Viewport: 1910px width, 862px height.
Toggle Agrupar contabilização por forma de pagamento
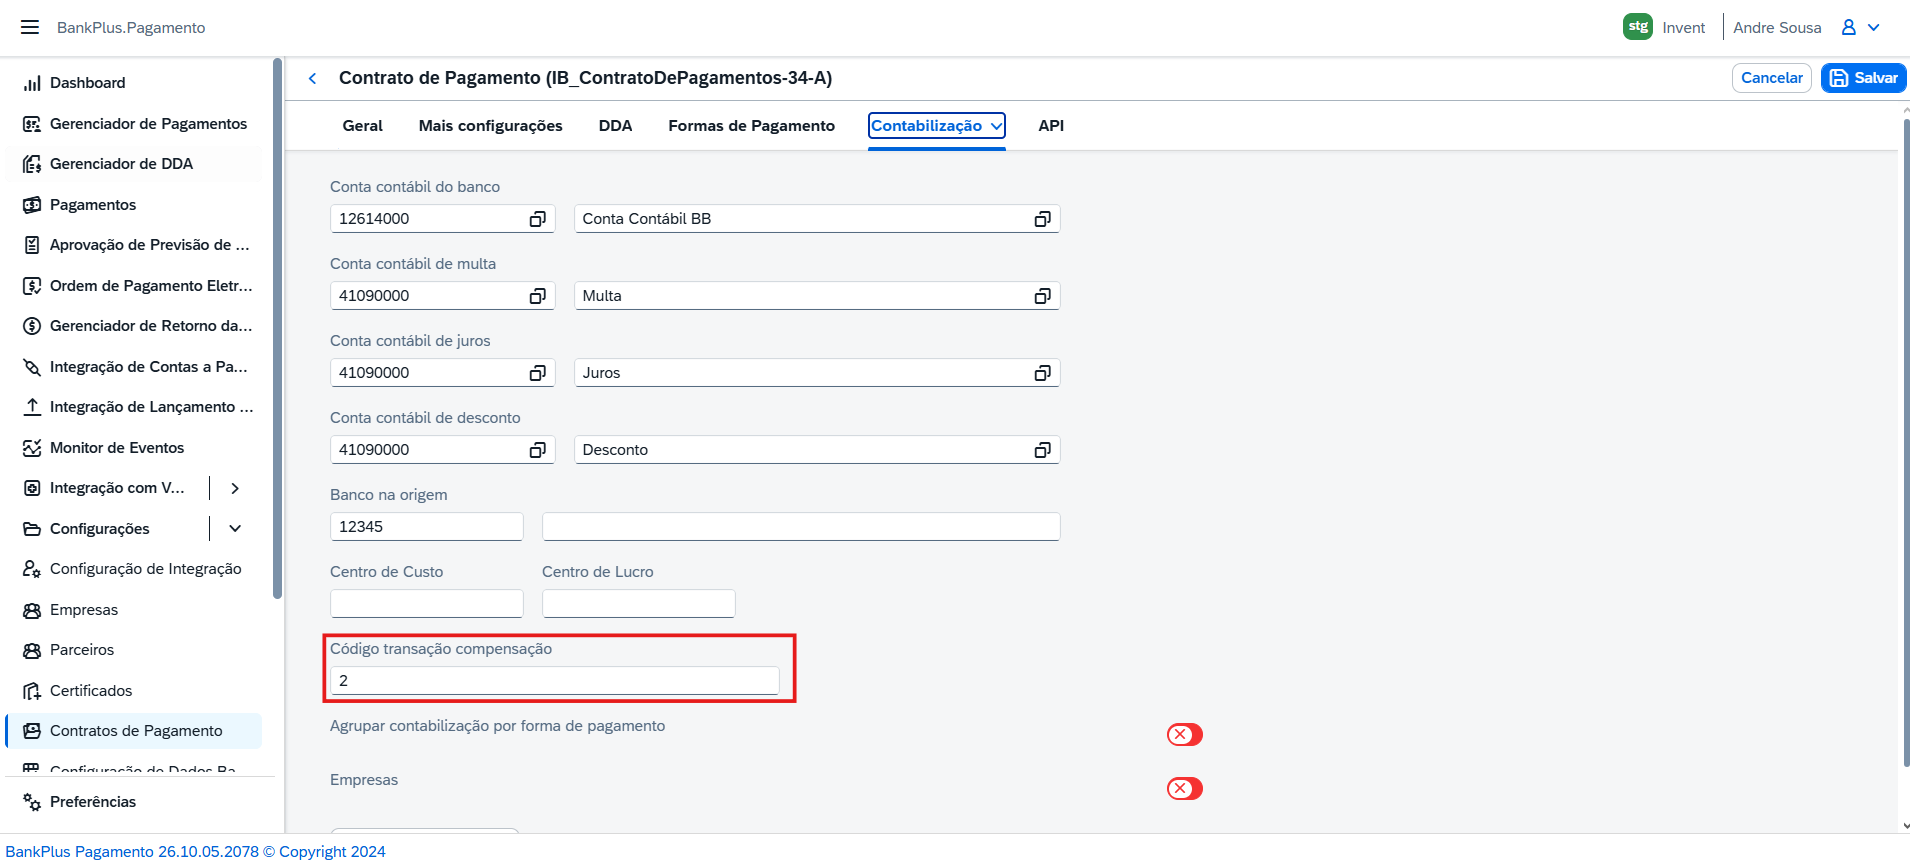(x=1185, y=735)
